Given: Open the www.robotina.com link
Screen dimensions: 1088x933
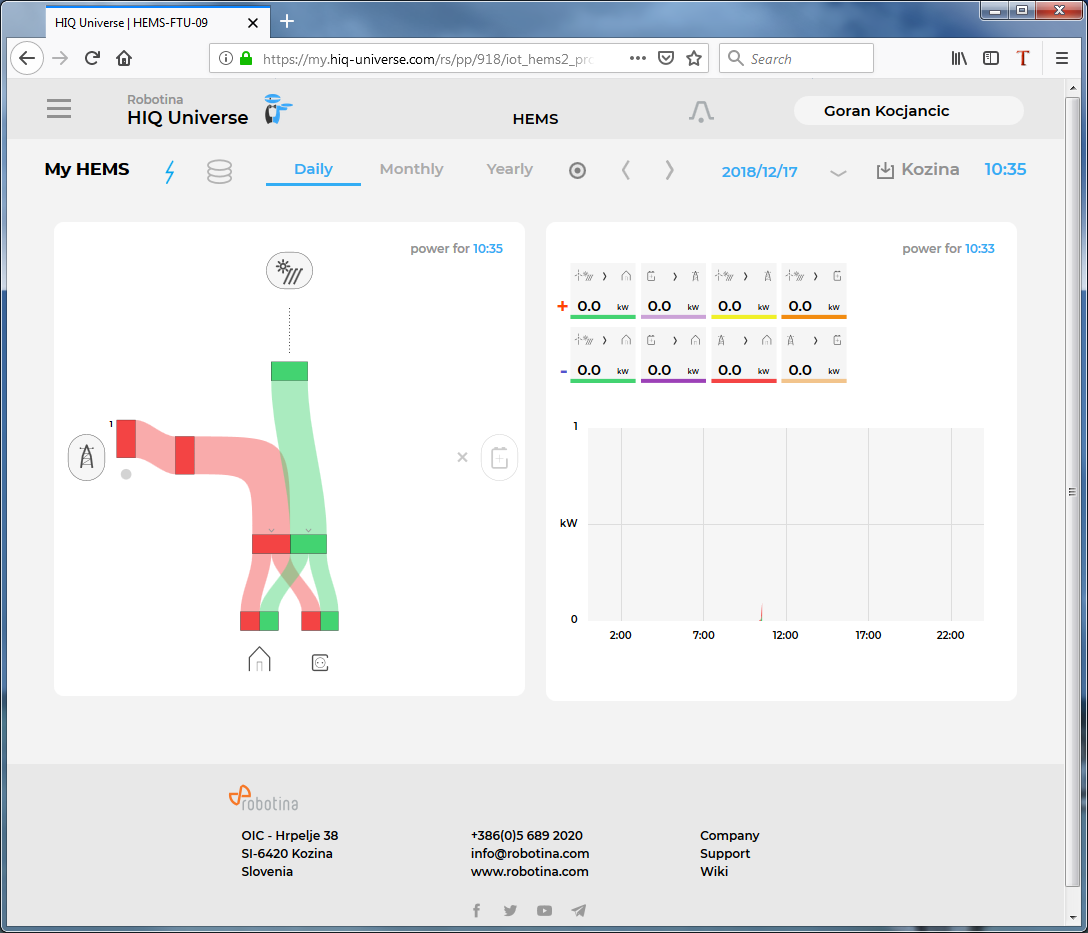Looking at the screenshot, I should coord(529,871).
